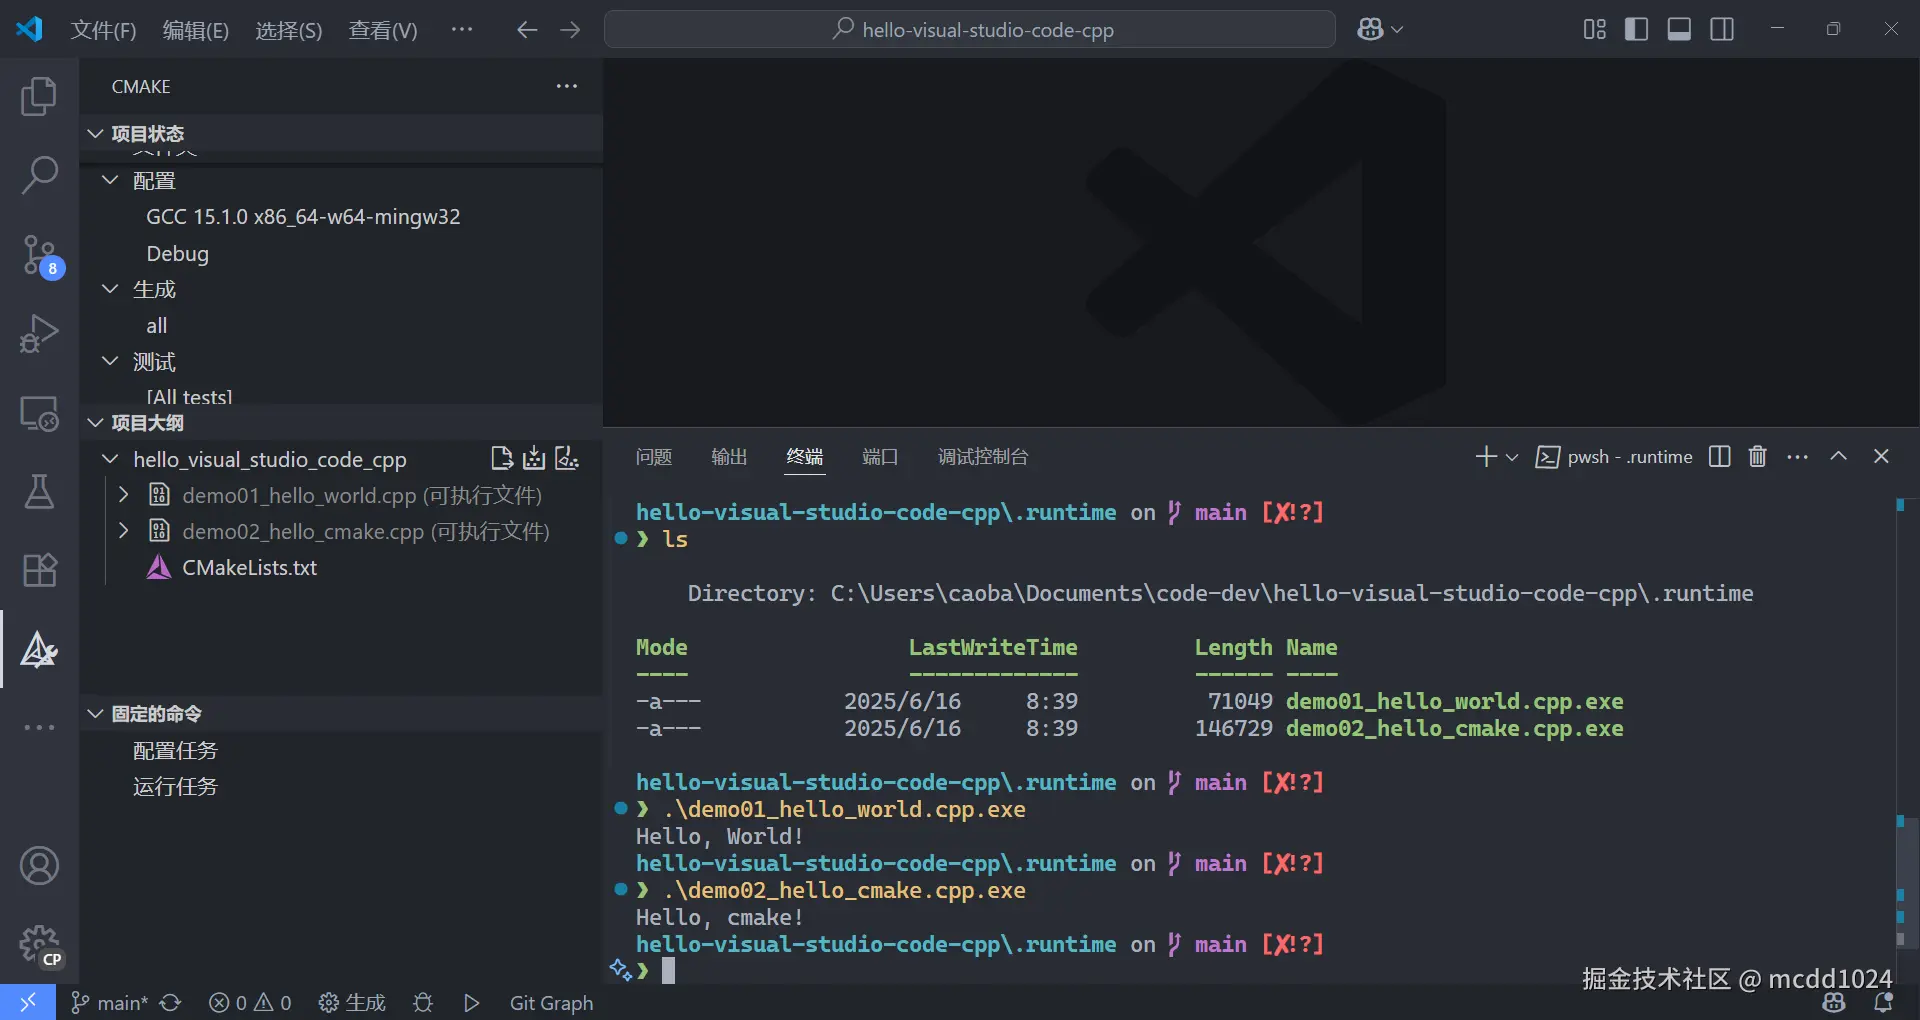The height and width of the screenshot is (1020, 1920).
Task: Collapse hello_visual_studio_code_cpp project node
Action: 110,459
